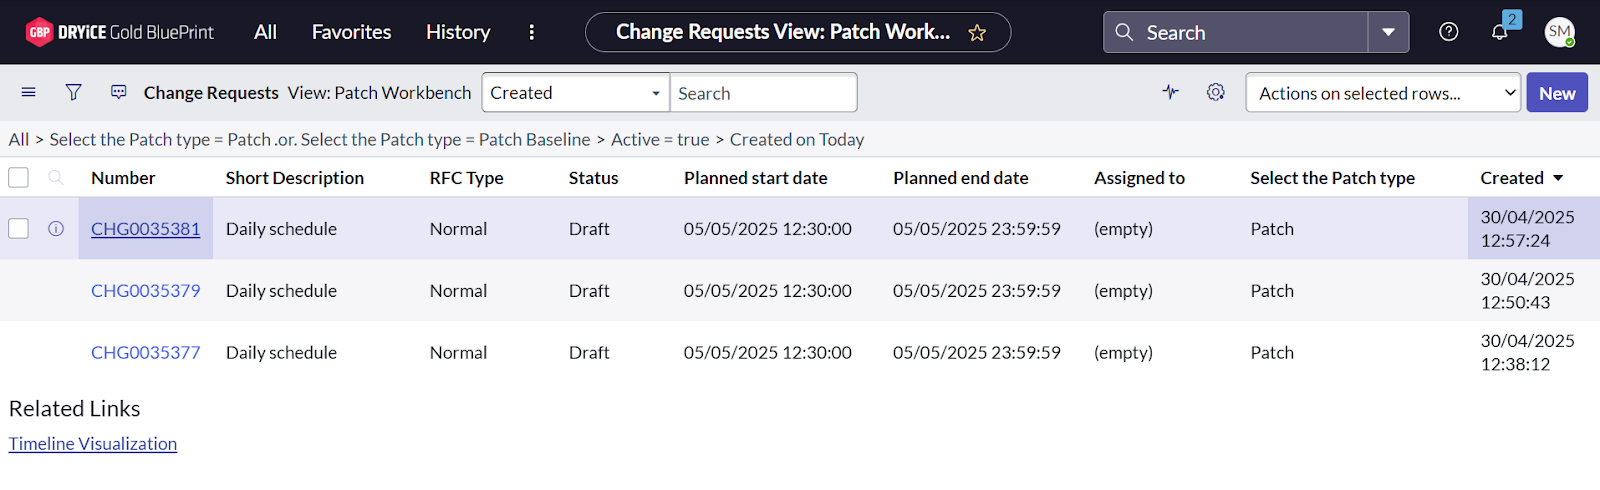Image resolution: width=1600 pixels, height=490 pixels.
Task: Open the Favorites menu
Action: 351,32
